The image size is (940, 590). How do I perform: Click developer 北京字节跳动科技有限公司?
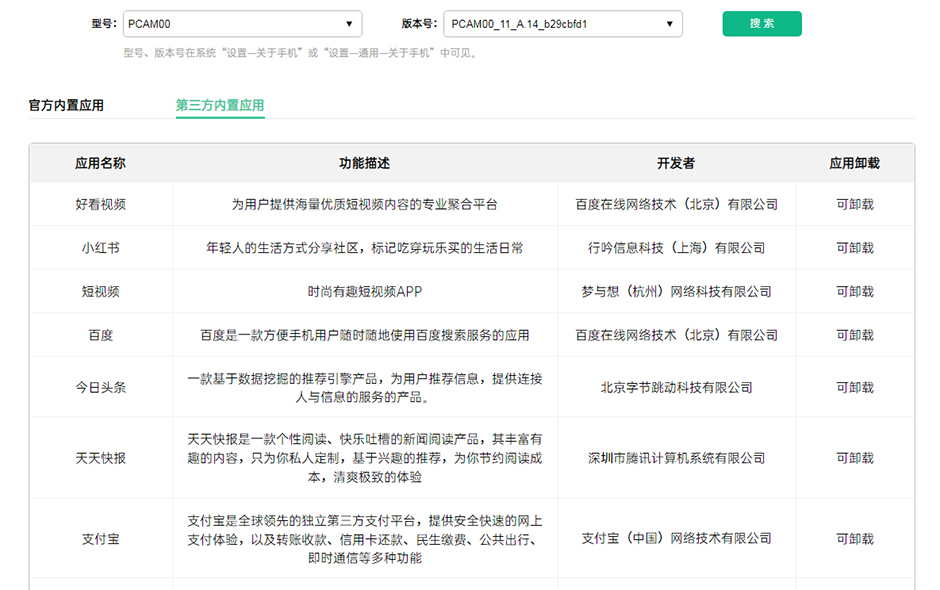[676, 387]
